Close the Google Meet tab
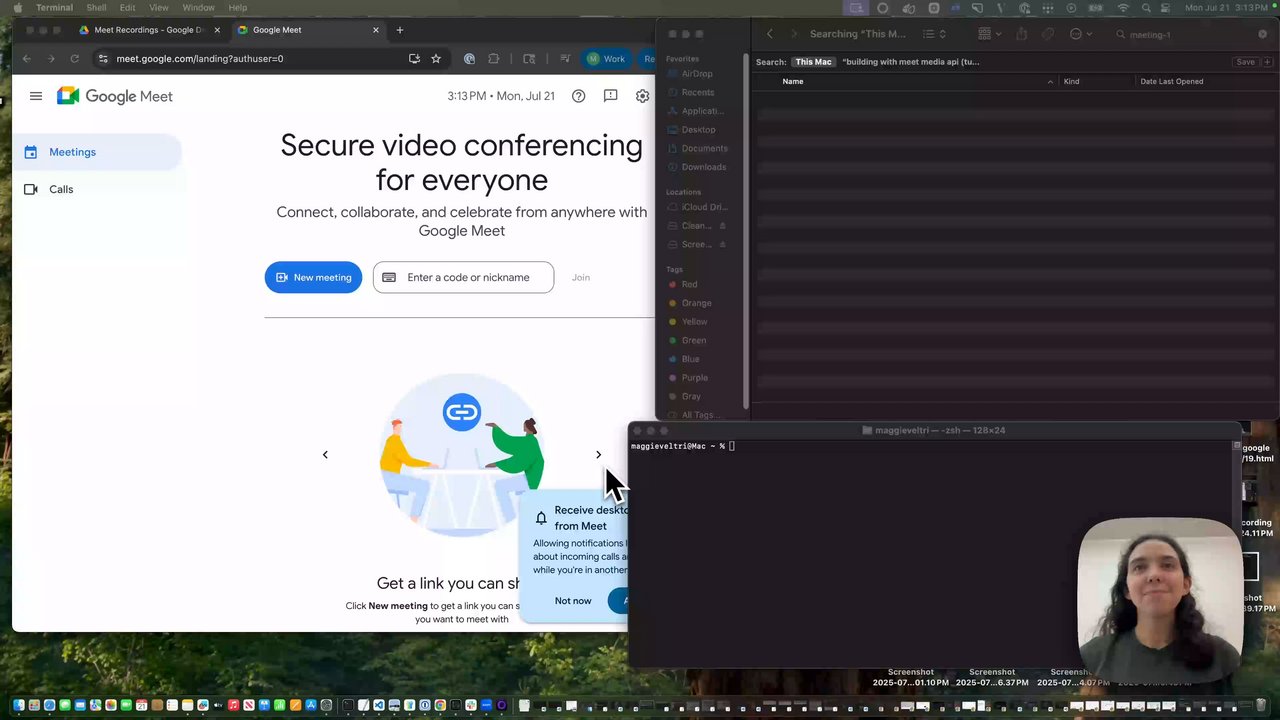 tap(376, 30)
